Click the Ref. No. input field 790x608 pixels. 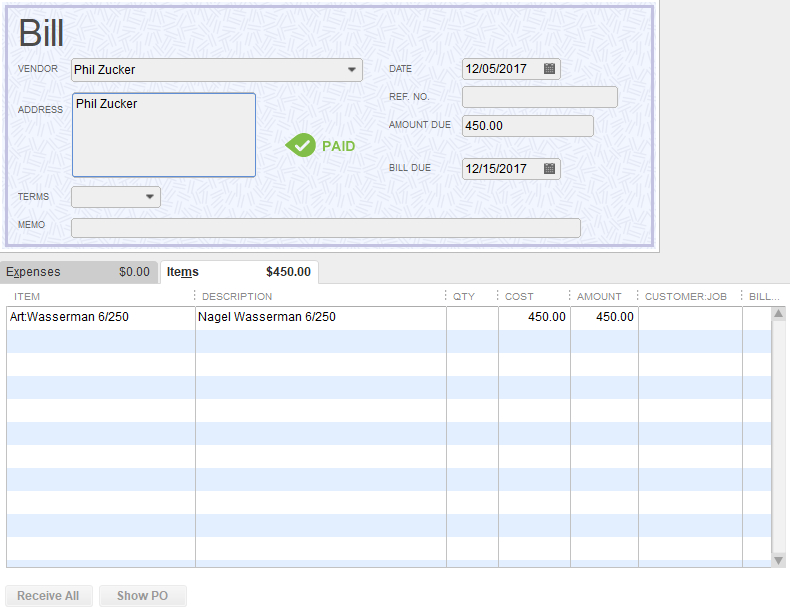pyautogui.click(x=539, y=97)
